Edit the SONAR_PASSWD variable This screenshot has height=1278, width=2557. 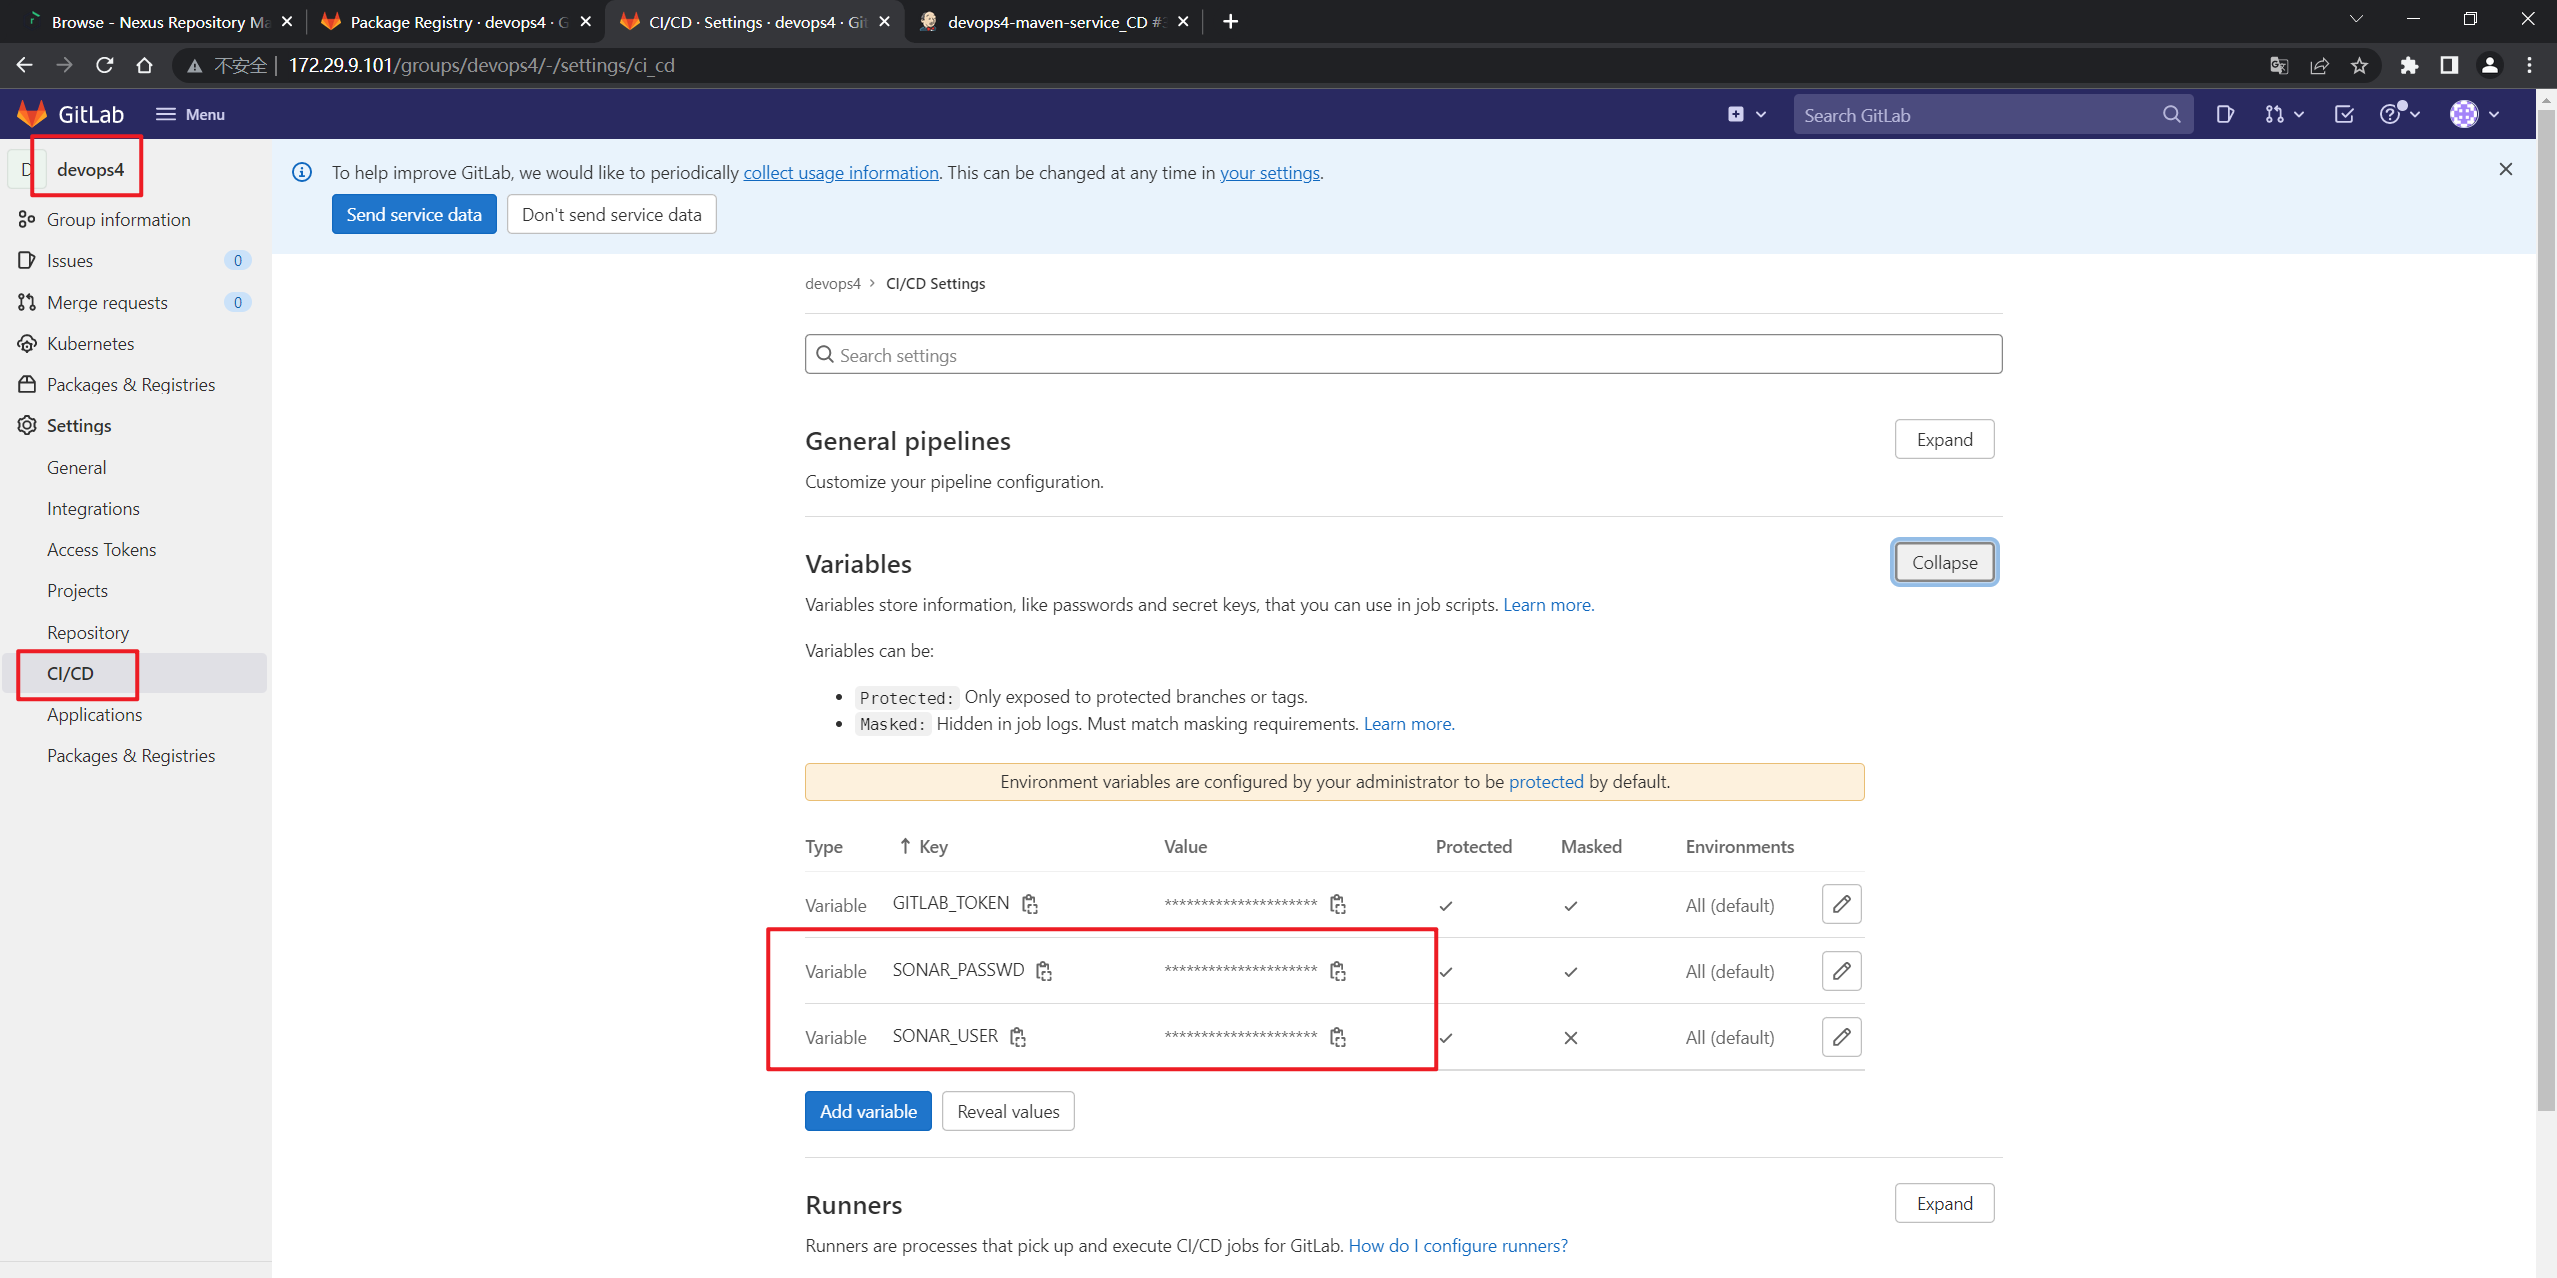point(1841,971)
